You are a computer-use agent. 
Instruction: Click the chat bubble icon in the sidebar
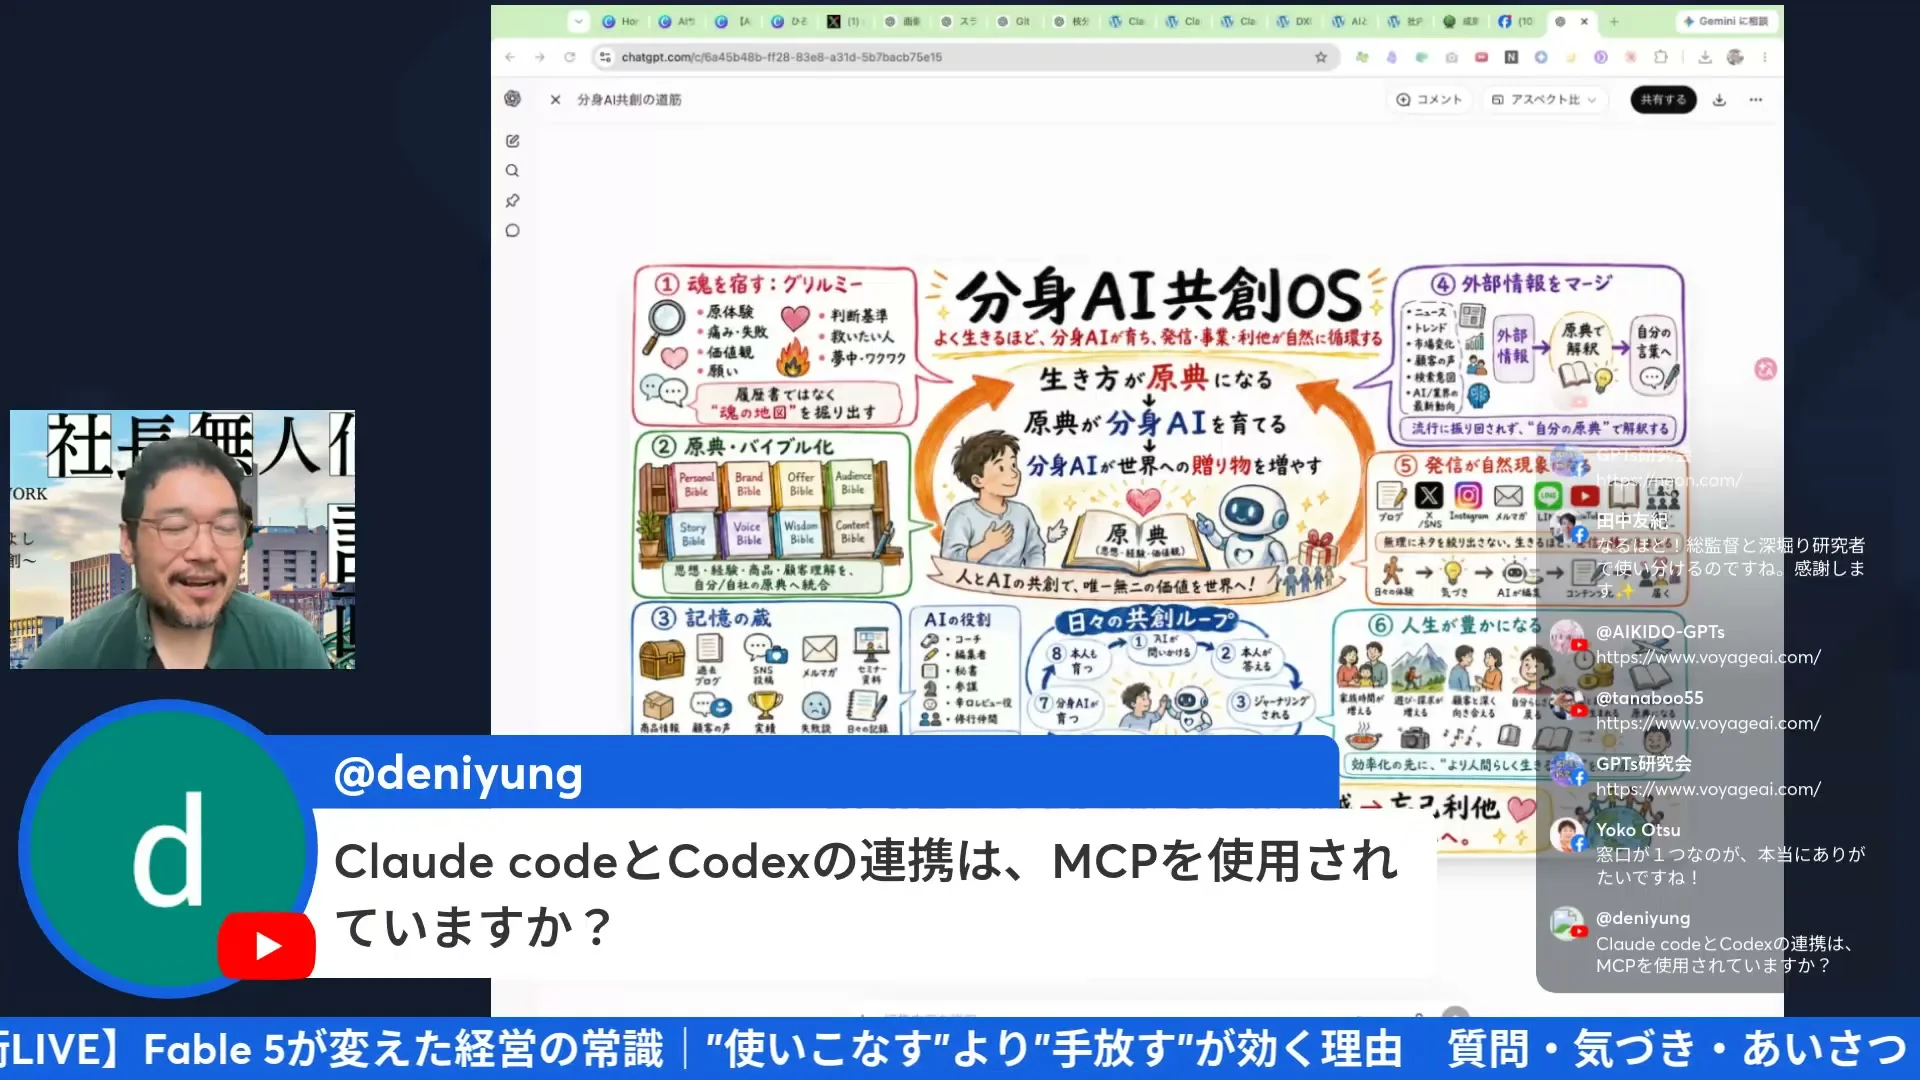[x=512, y=231]
